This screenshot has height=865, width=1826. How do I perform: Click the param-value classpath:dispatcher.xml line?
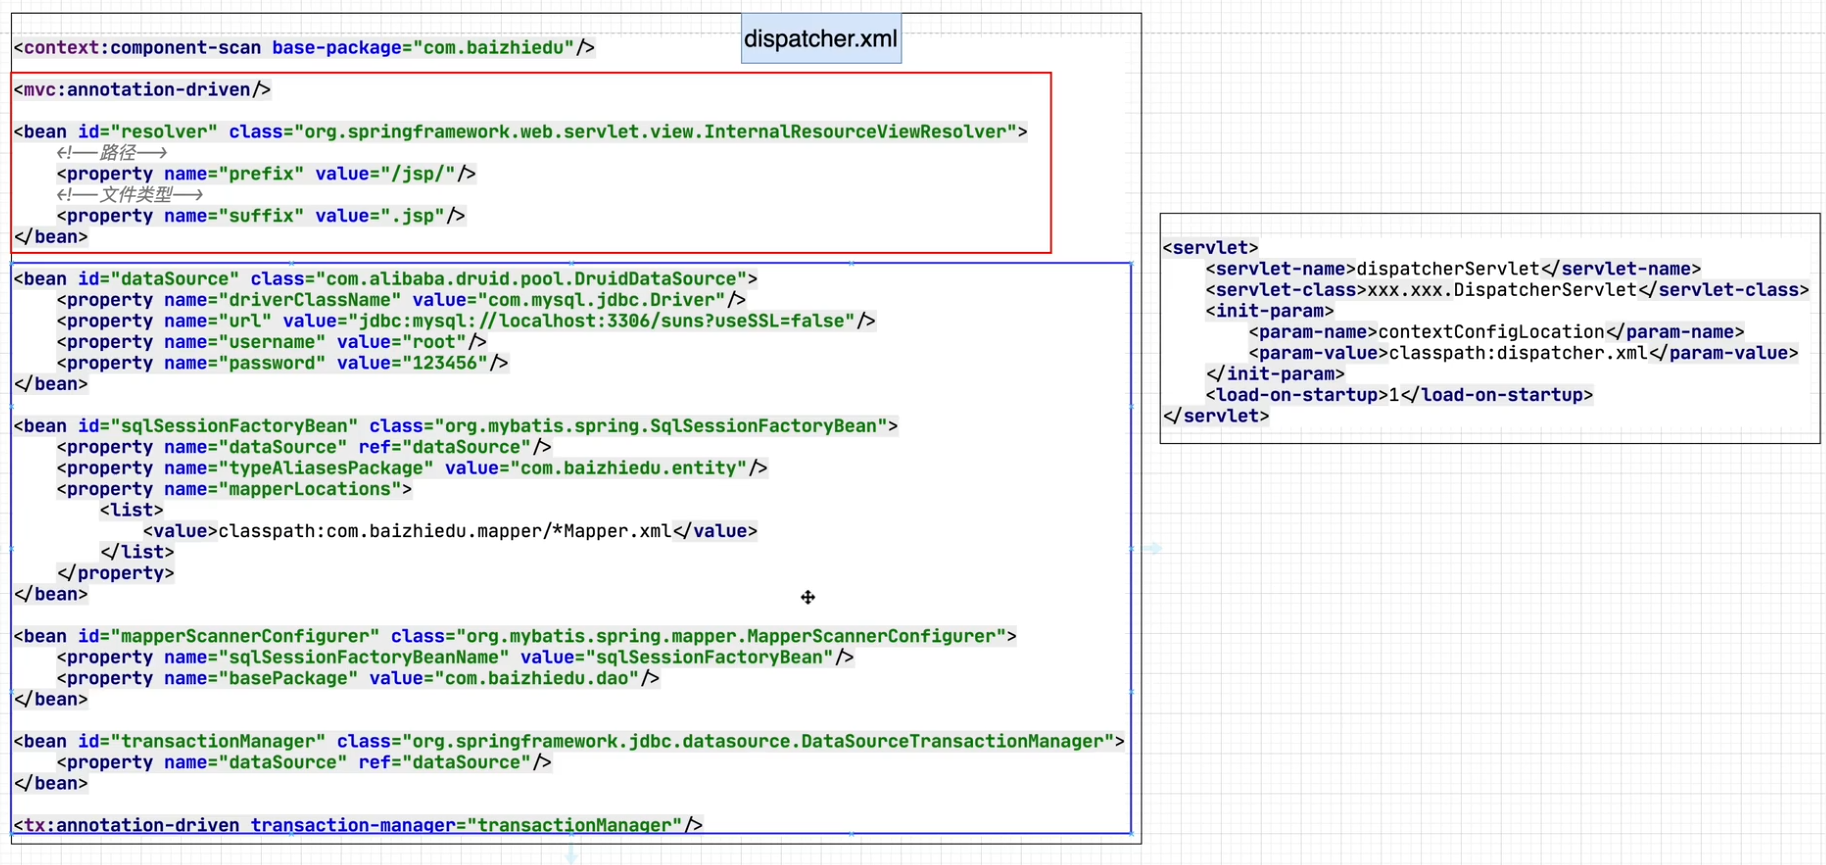pos(1522,353)
